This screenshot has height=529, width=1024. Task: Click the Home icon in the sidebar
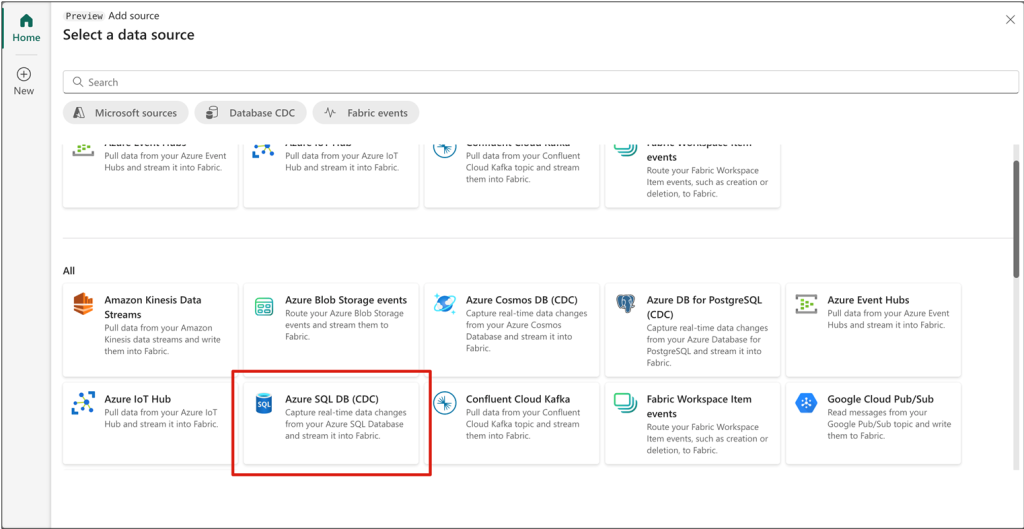(x=26, y=20)
